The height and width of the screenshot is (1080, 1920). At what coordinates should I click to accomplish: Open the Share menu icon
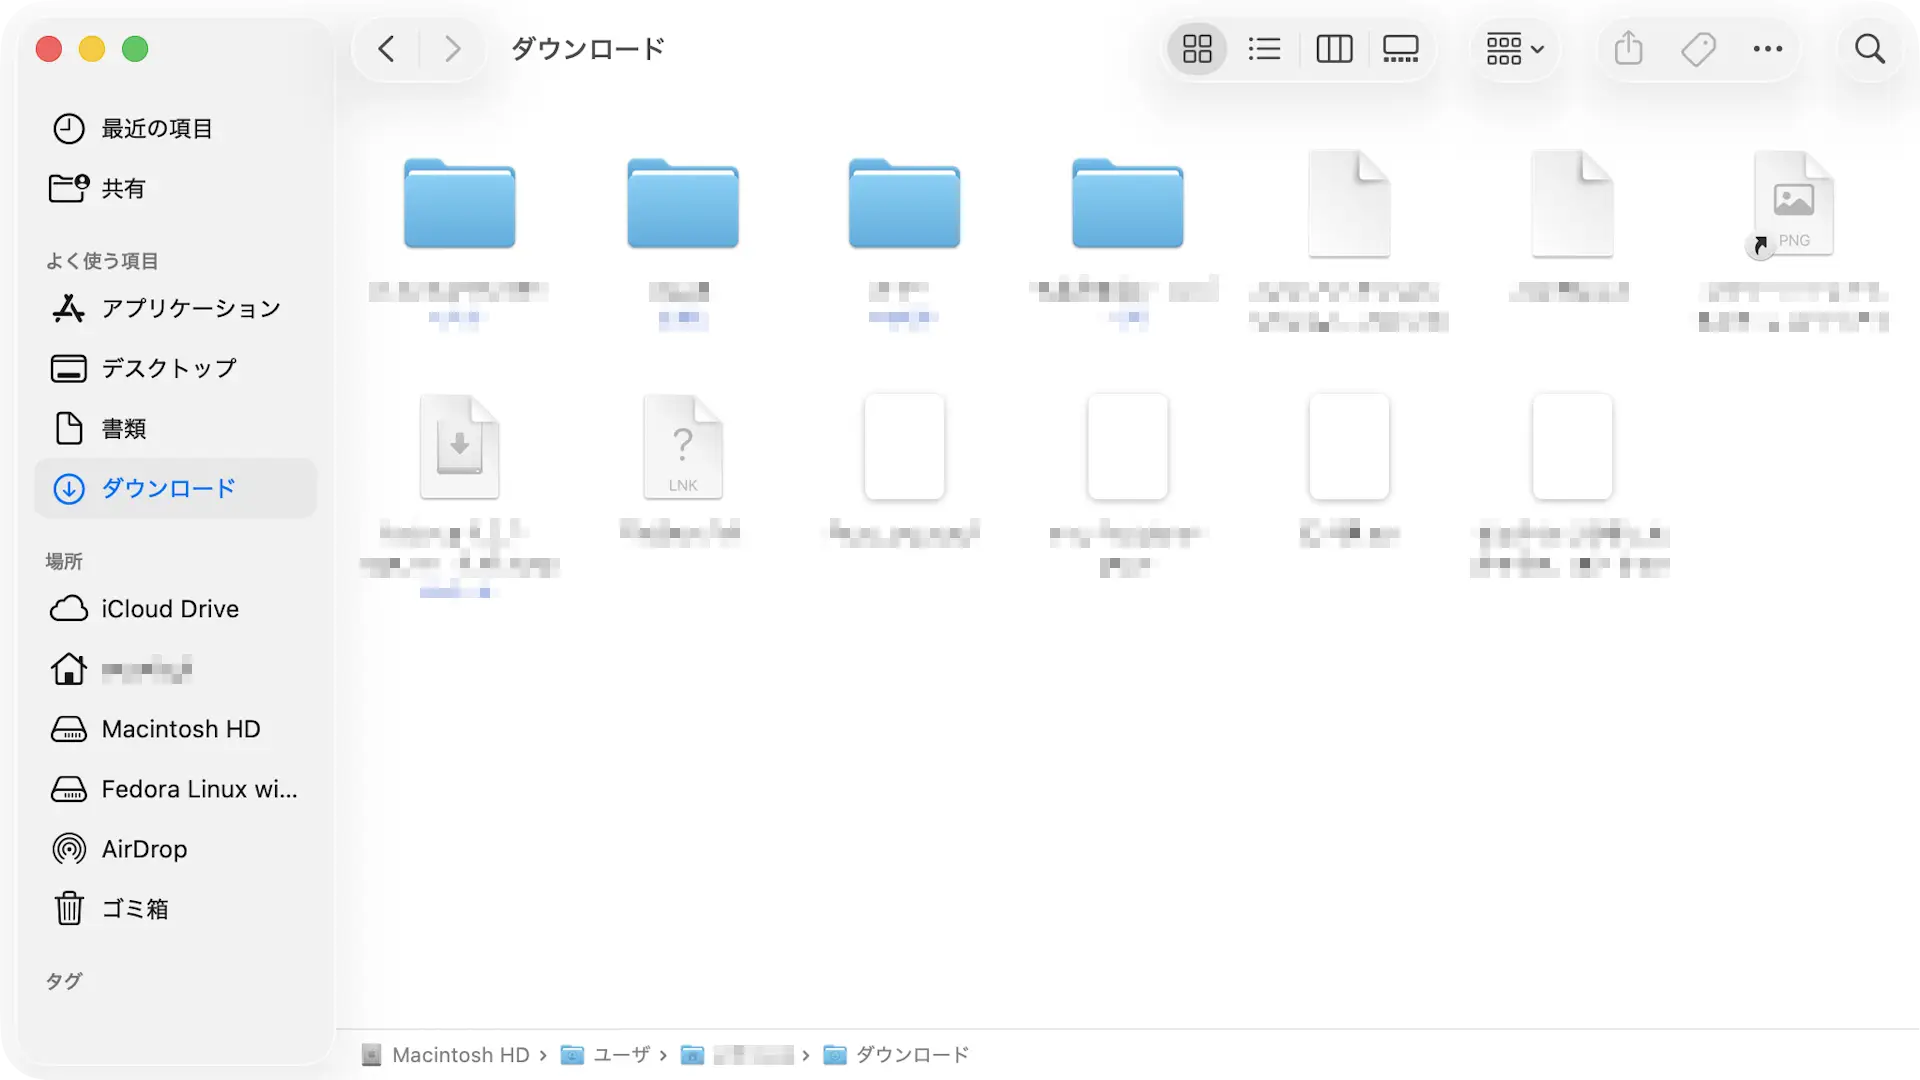pyautogui.click(x=1628, y=48)
